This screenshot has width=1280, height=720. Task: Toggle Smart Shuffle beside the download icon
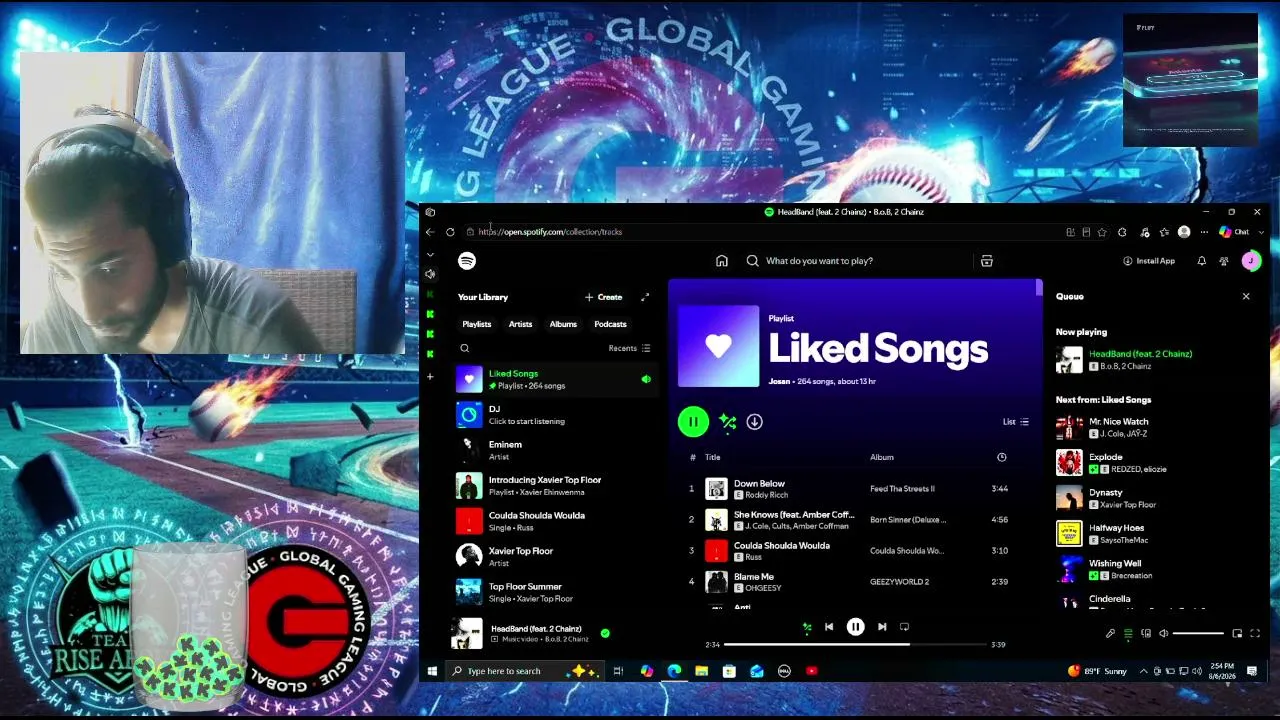pos(727,422)
